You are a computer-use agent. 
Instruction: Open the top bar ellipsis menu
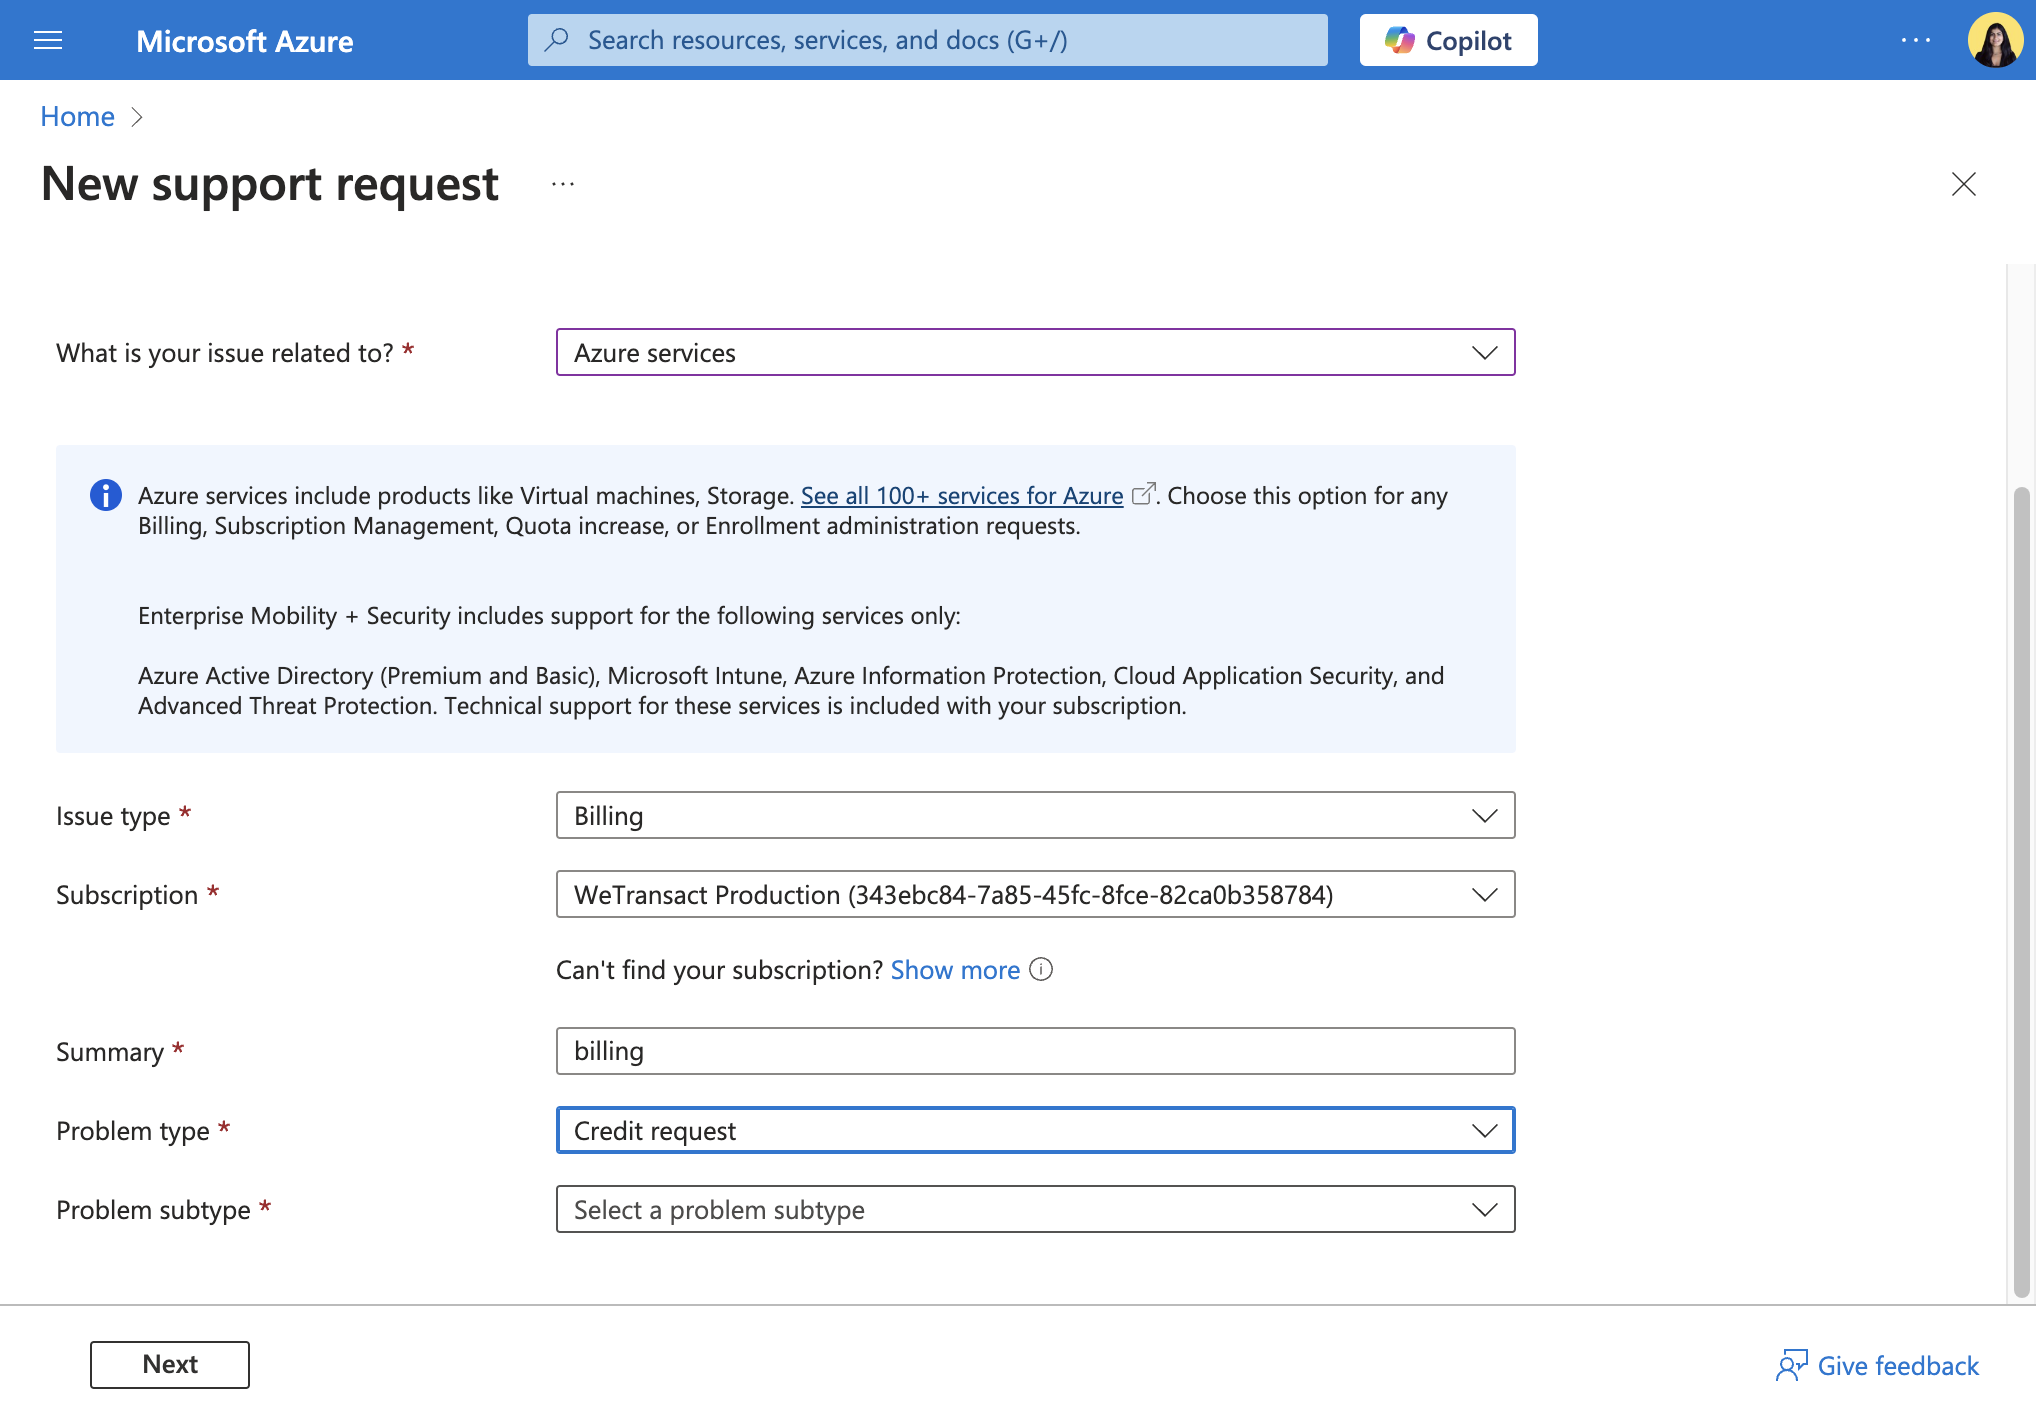1916,40
